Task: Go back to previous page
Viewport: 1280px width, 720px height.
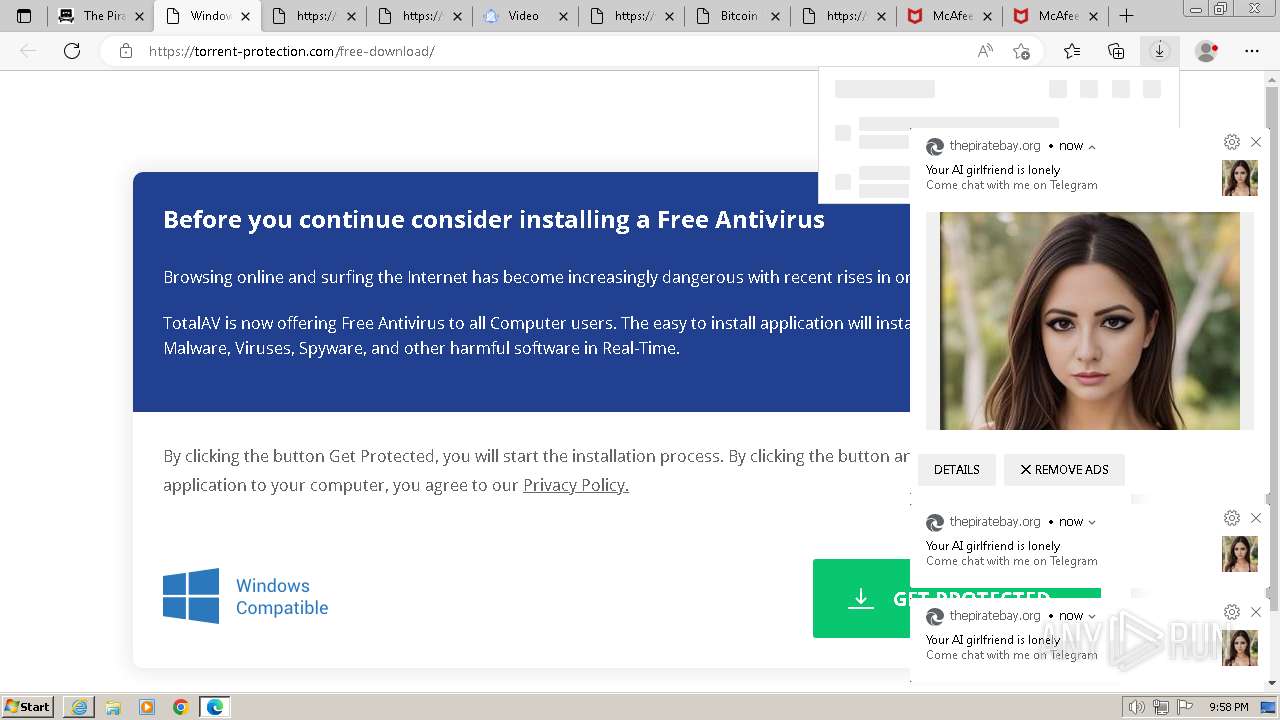Action: tap(28, 51)
